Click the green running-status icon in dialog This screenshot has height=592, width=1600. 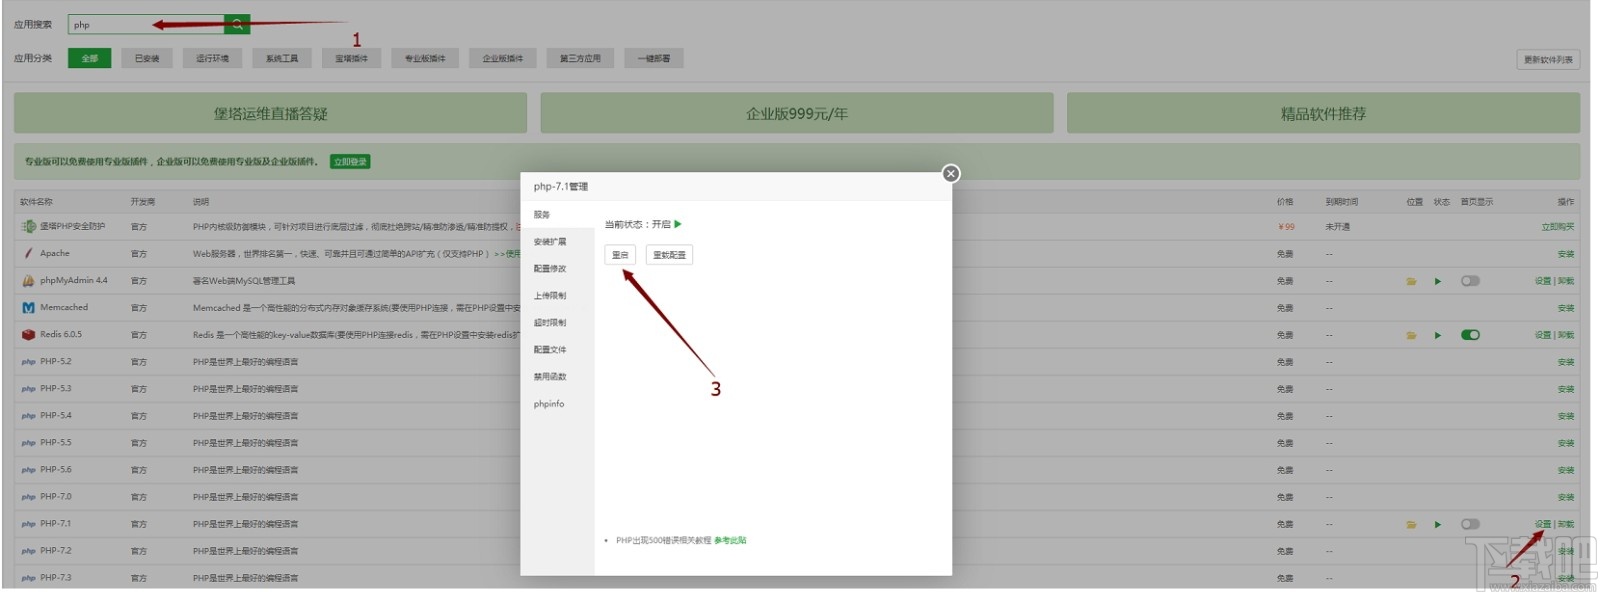pyautogui.click(x=678, y=224)
